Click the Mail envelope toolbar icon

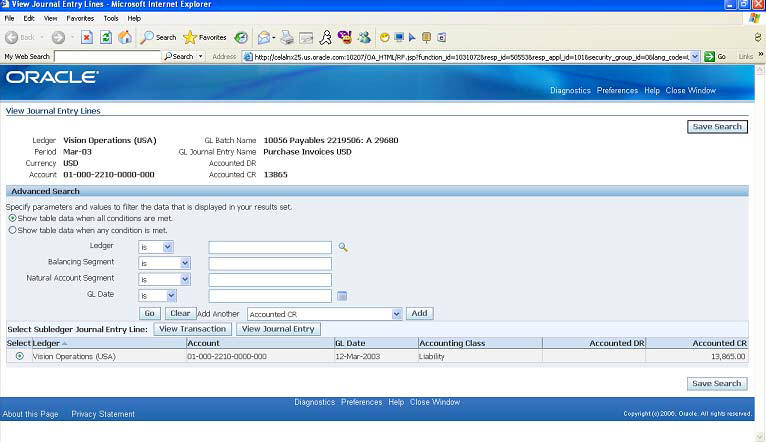[265, 37]
